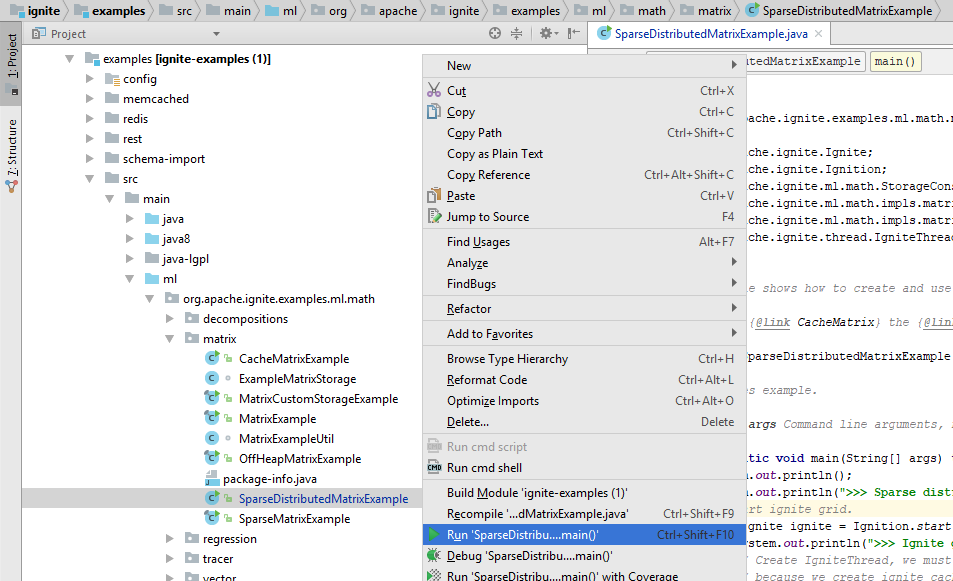953x581 pixels.
Task: Click the scroll-from-source target icon
Action: click(x=495, y=33)
